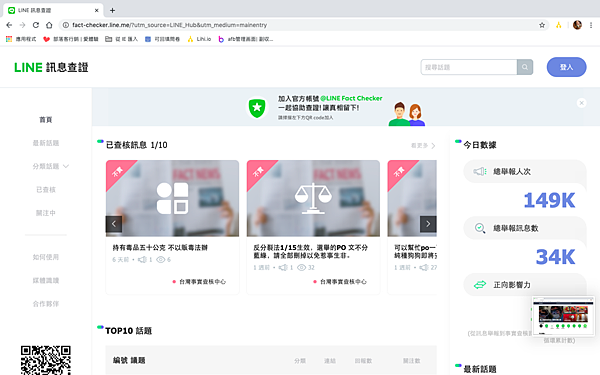
Task: Click the LINE 訊息查證 logo
Action: 51,67
